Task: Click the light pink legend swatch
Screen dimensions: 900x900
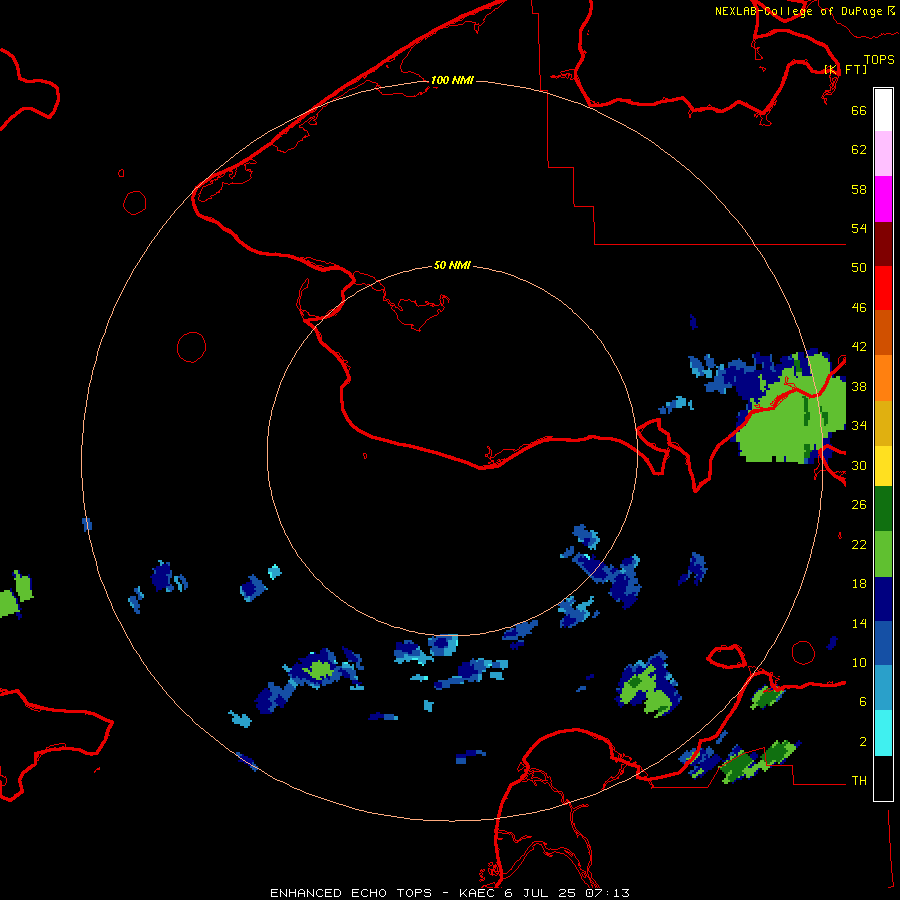Action: tap(883, 154)
